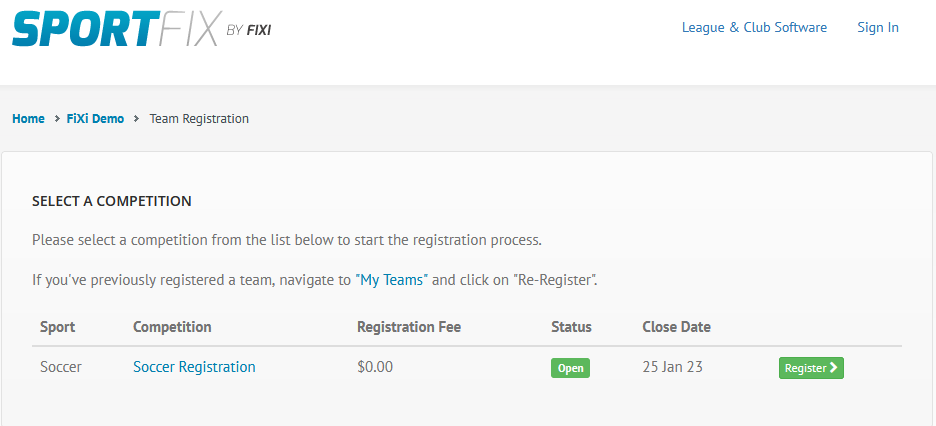The width and height of the screenshot is (936, 426).
Task: Navigate to Home breadcrumb
Action: pyautogui.click(x=28, y=119)
